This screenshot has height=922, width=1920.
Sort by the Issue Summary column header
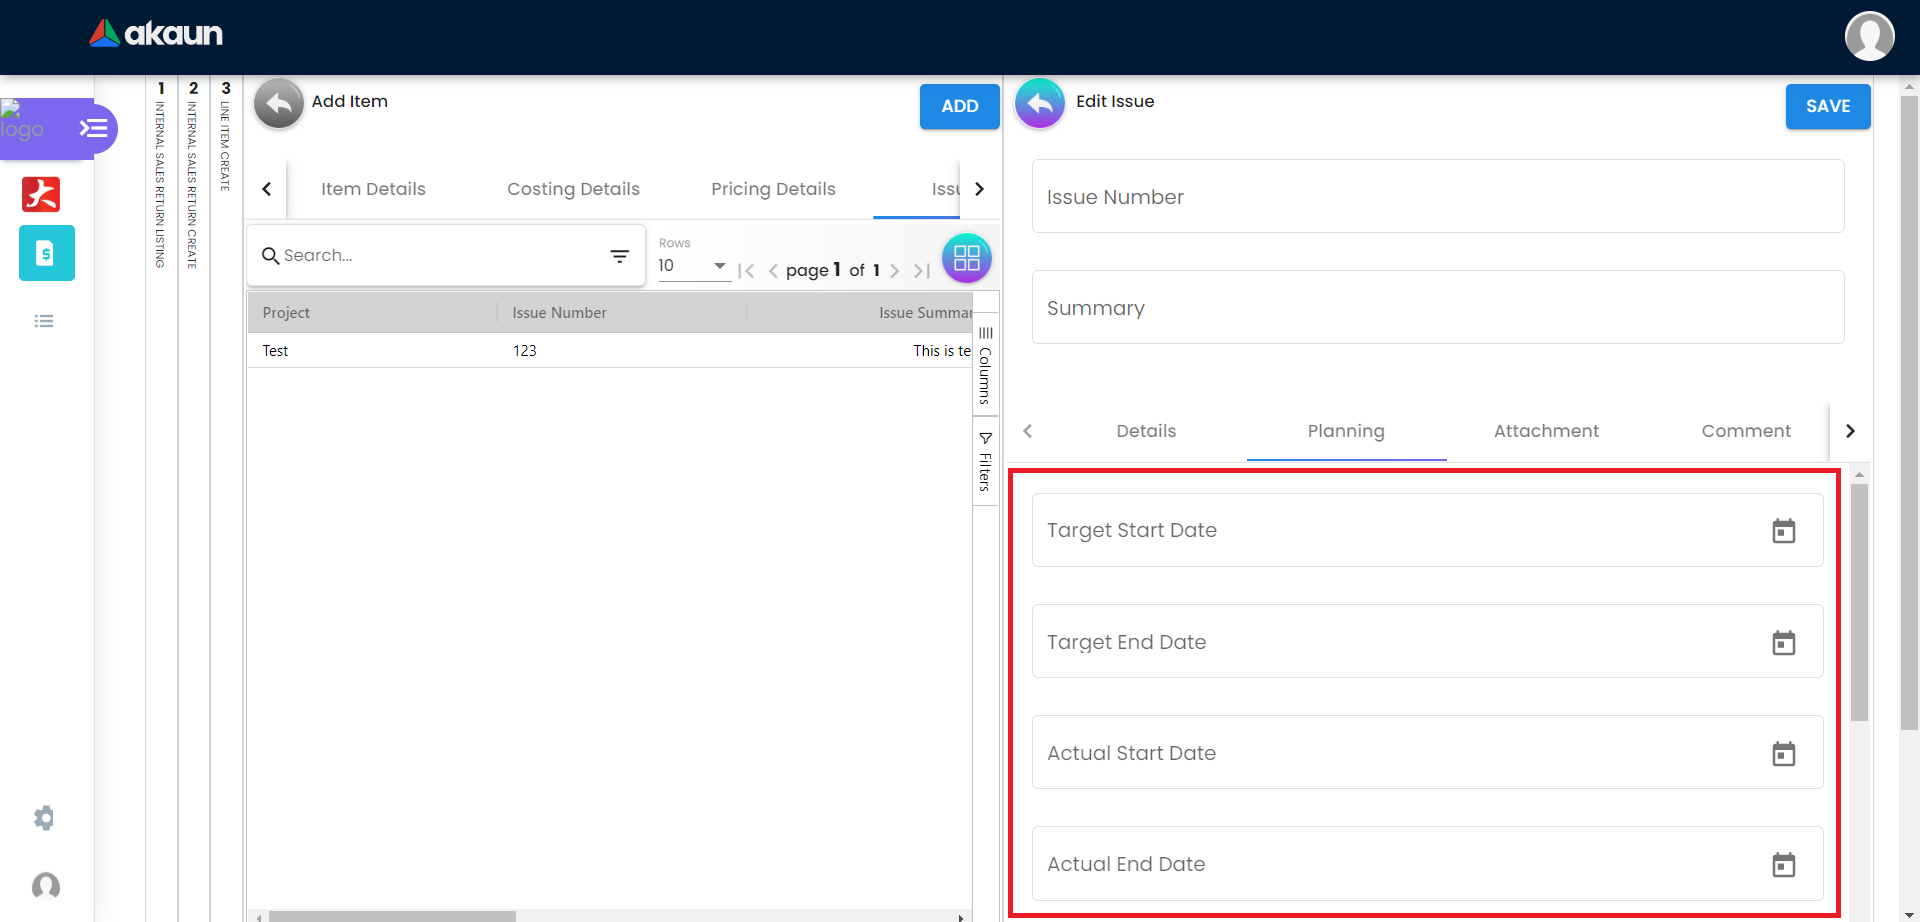860,313
